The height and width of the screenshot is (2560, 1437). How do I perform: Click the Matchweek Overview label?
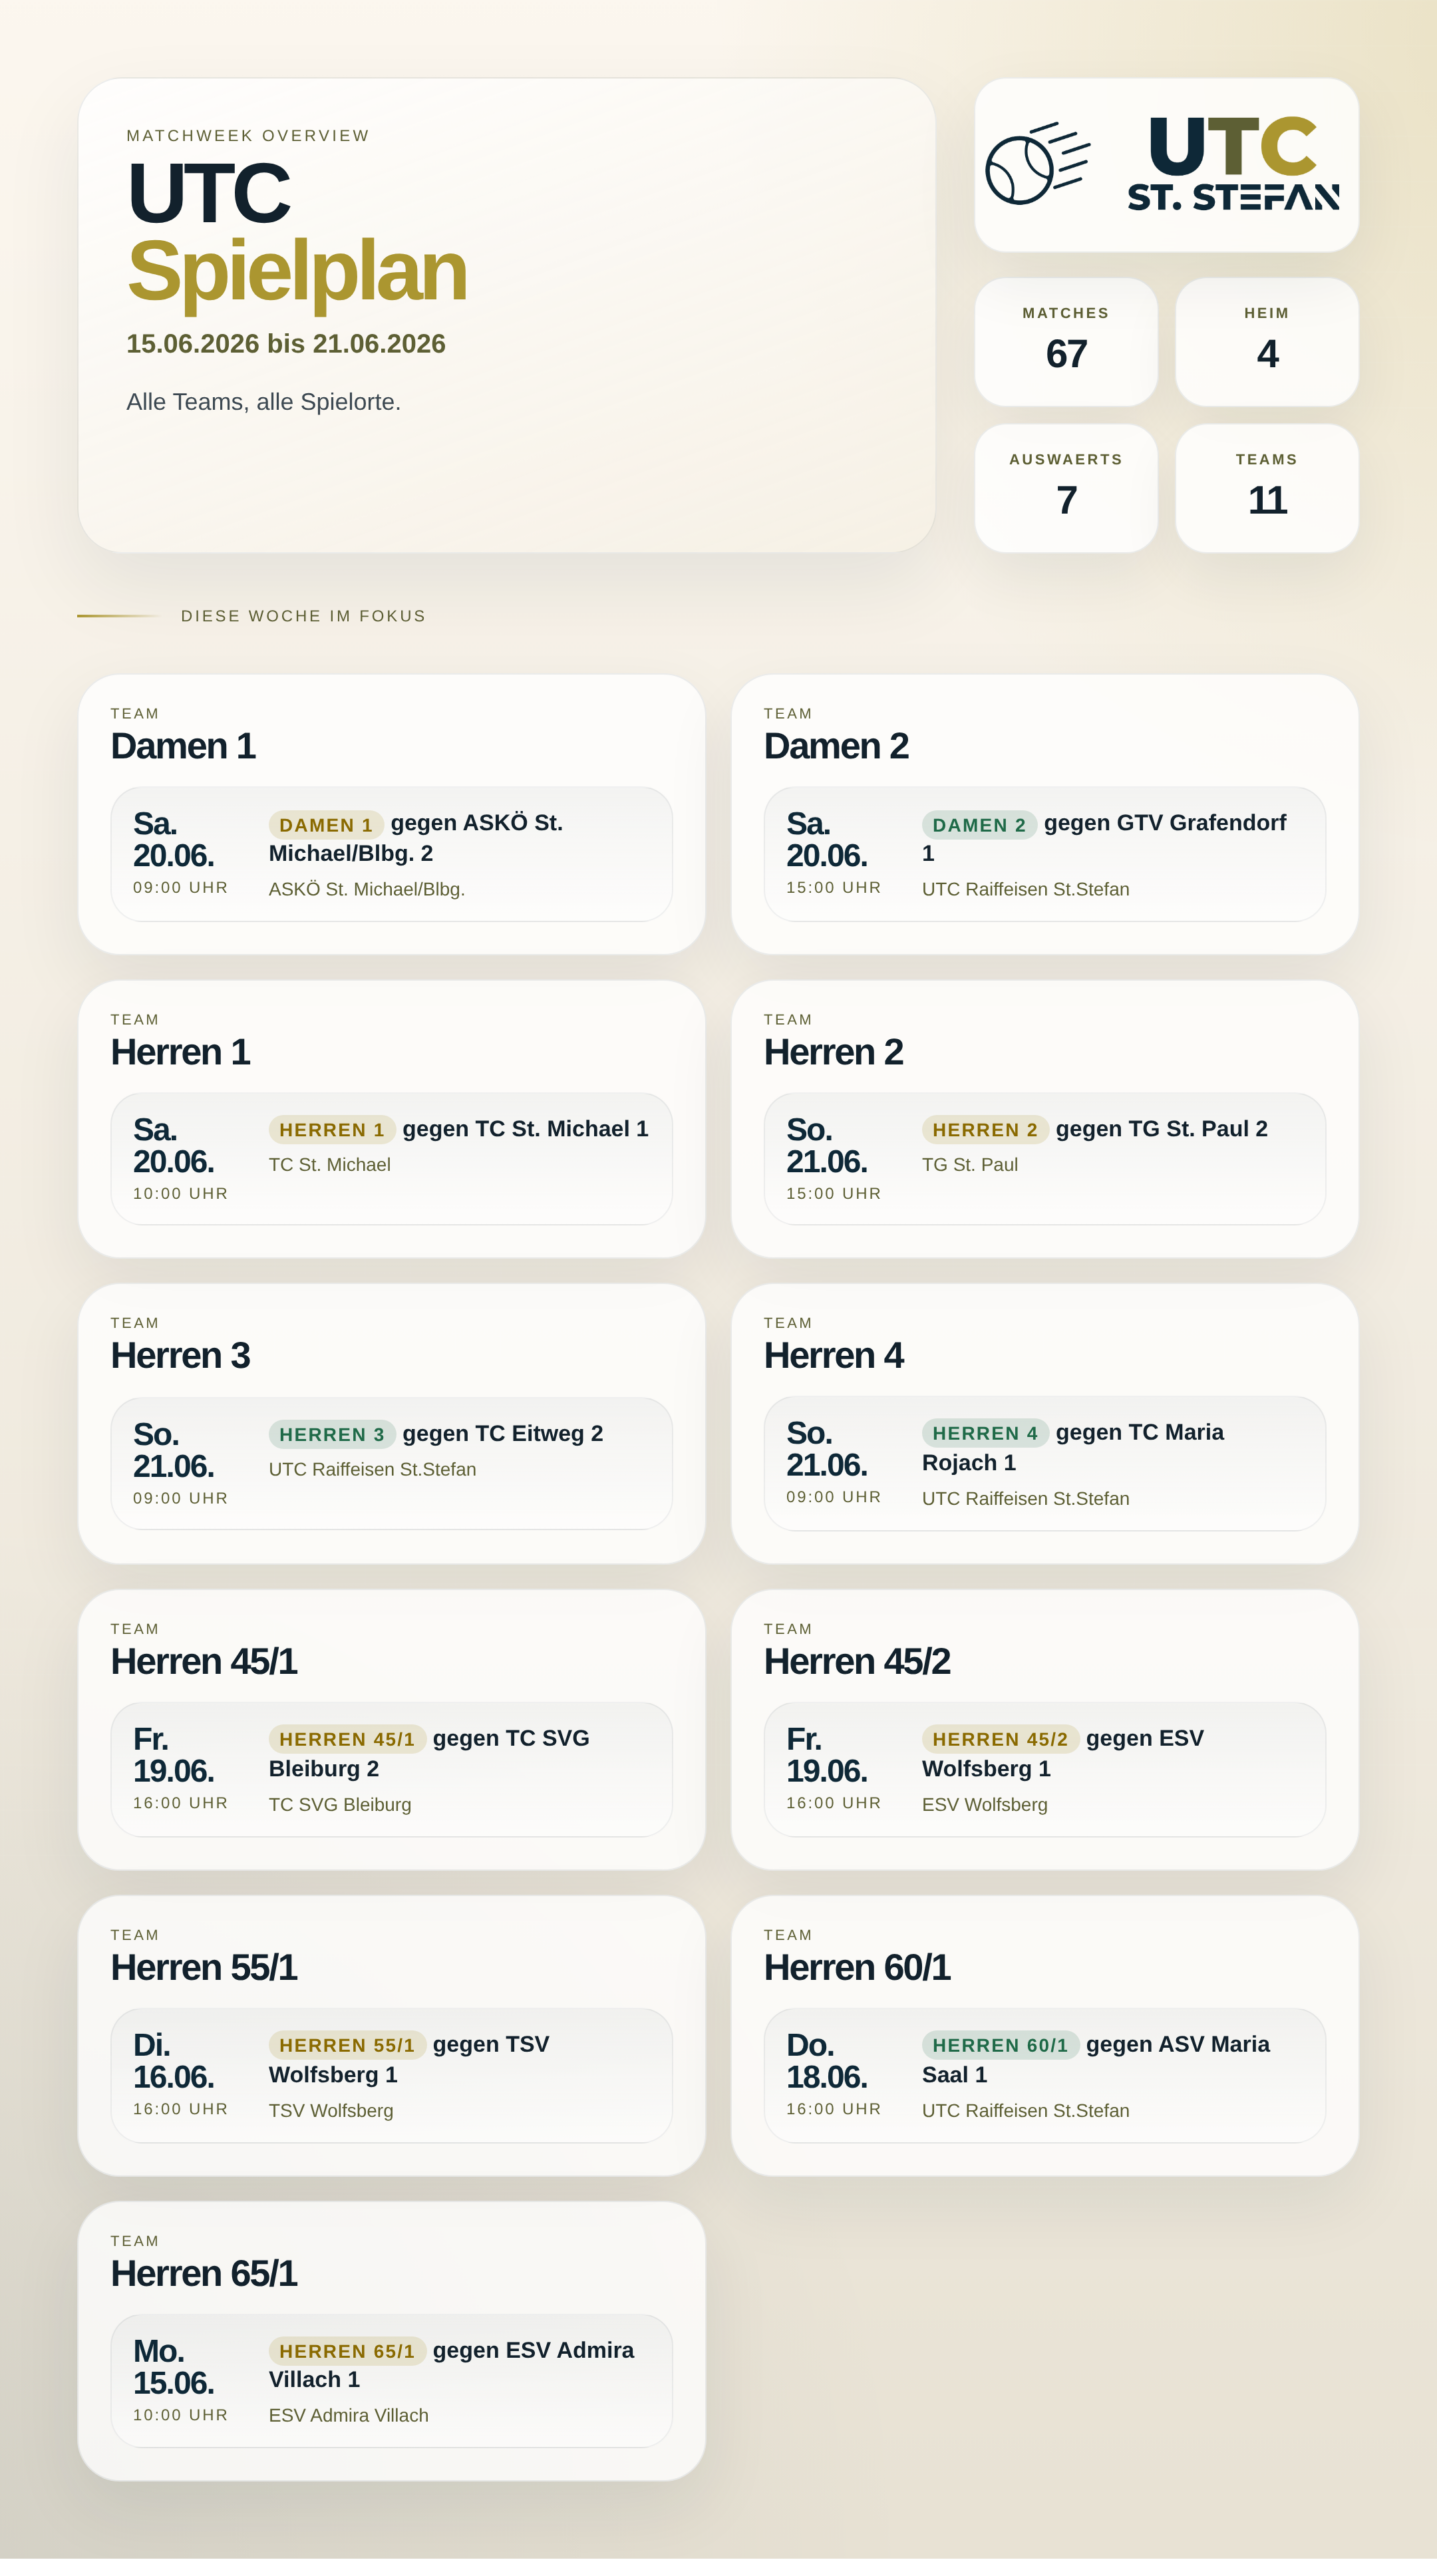[248, 136]
